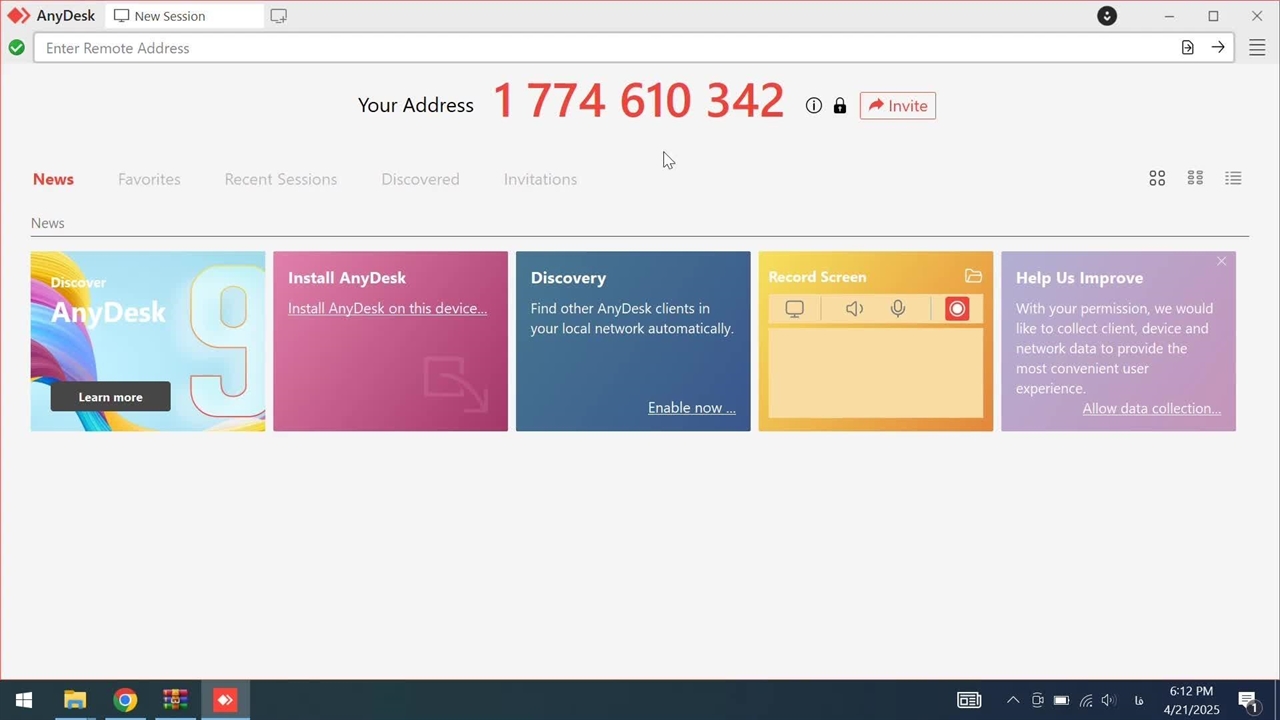
Task: Toggle microphone in Record Screen card
Action: [898, 309]
